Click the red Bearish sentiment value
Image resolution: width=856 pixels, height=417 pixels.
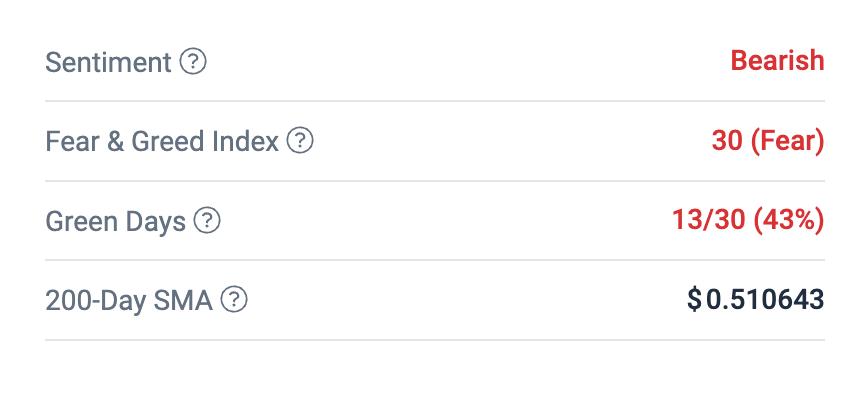[x=777, y=60]
